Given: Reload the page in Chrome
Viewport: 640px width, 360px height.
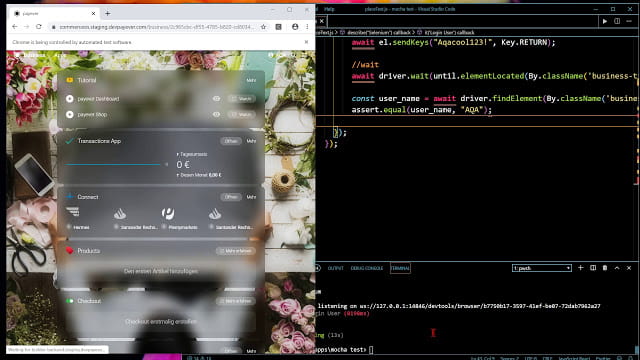Looking at the screenshot, I should (39, 27).
